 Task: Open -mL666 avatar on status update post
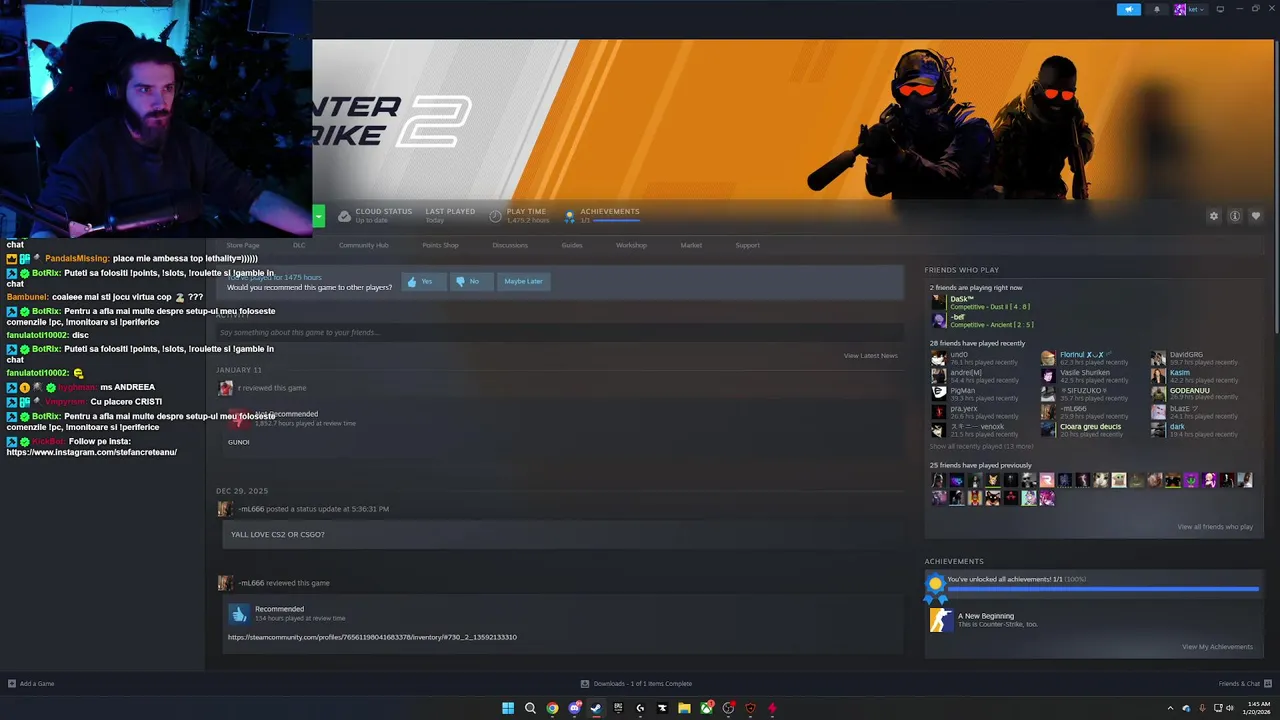[x=225, y=509]
